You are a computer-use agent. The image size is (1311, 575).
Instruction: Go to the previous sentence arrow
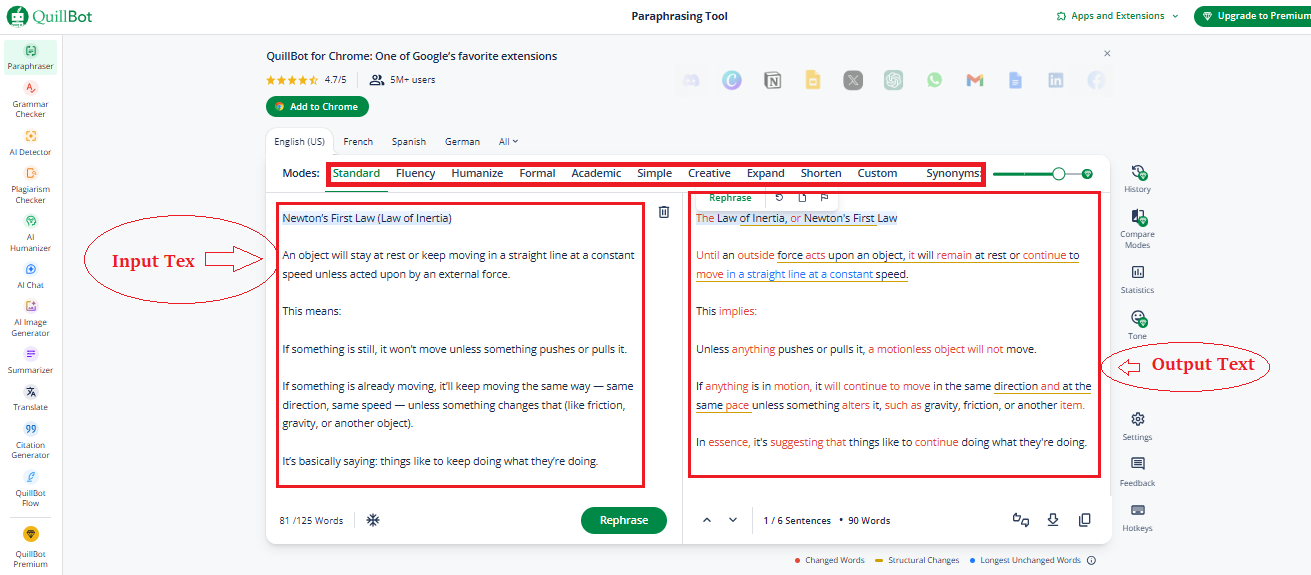pyautogui.click(x=707, y=520)
